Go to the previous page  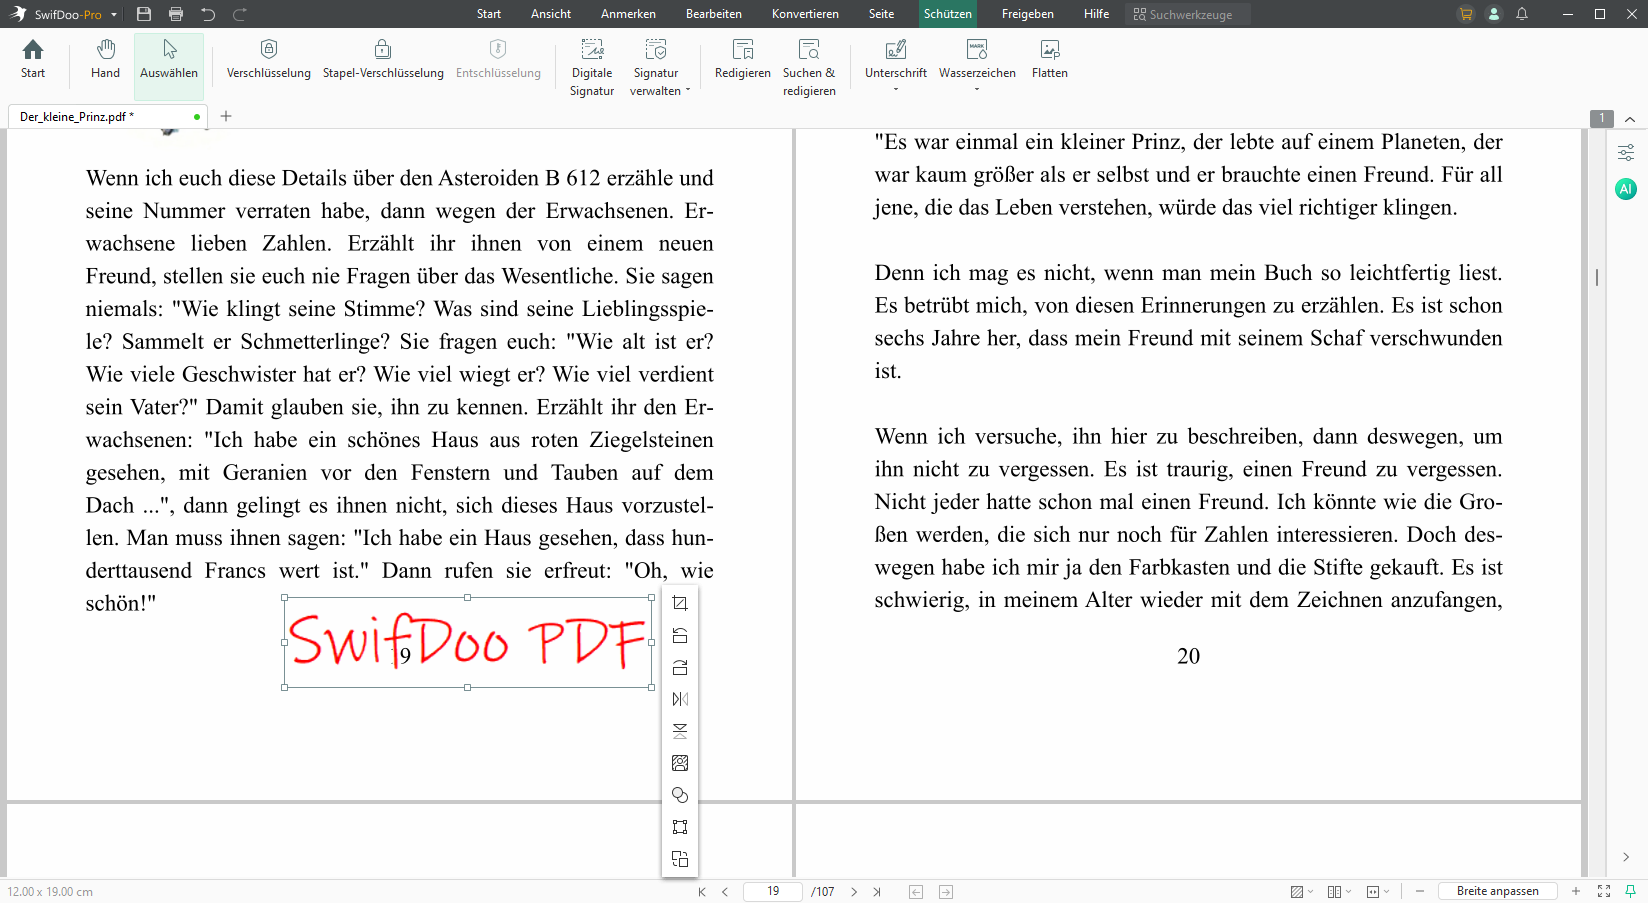pyautogui.click(x=725, y=891)
